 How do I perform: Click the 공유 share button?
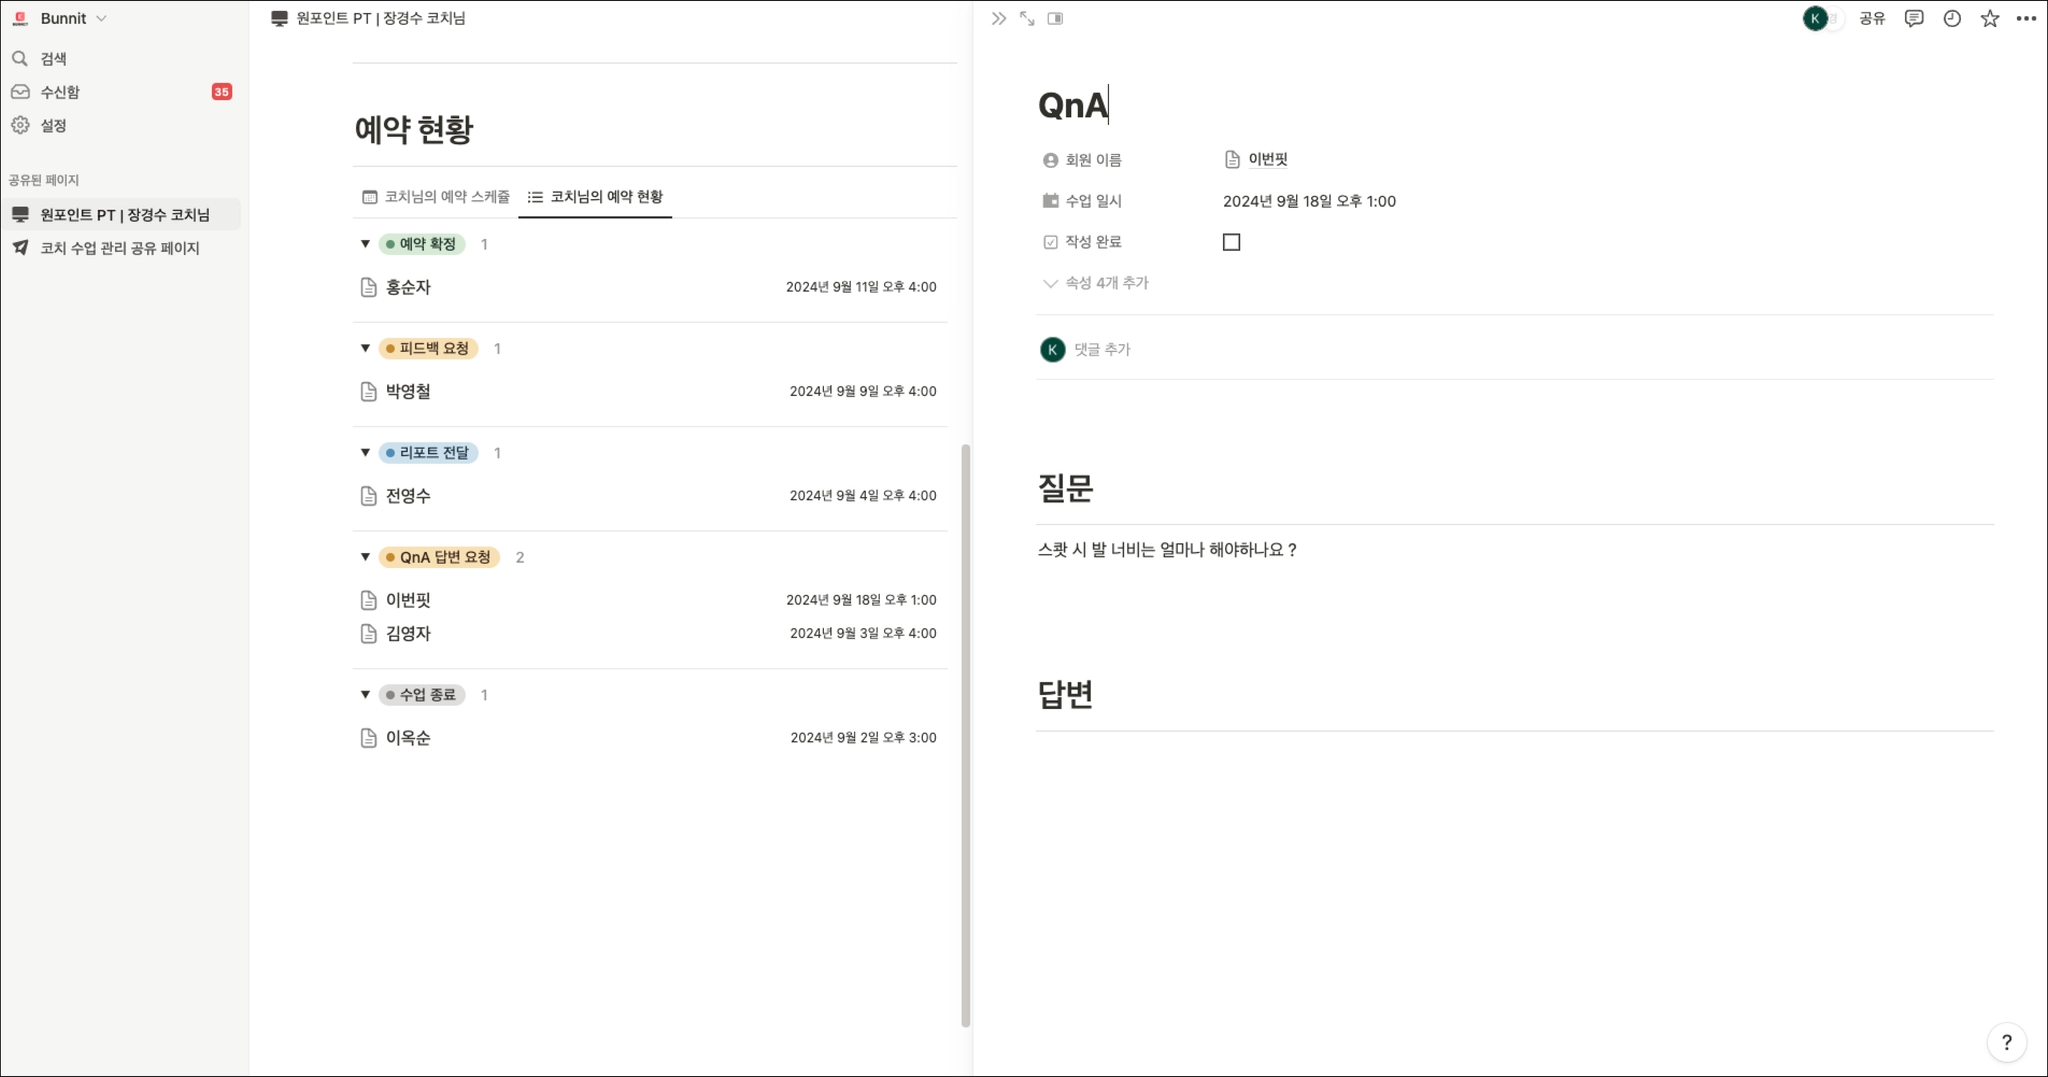point(1871,19)
